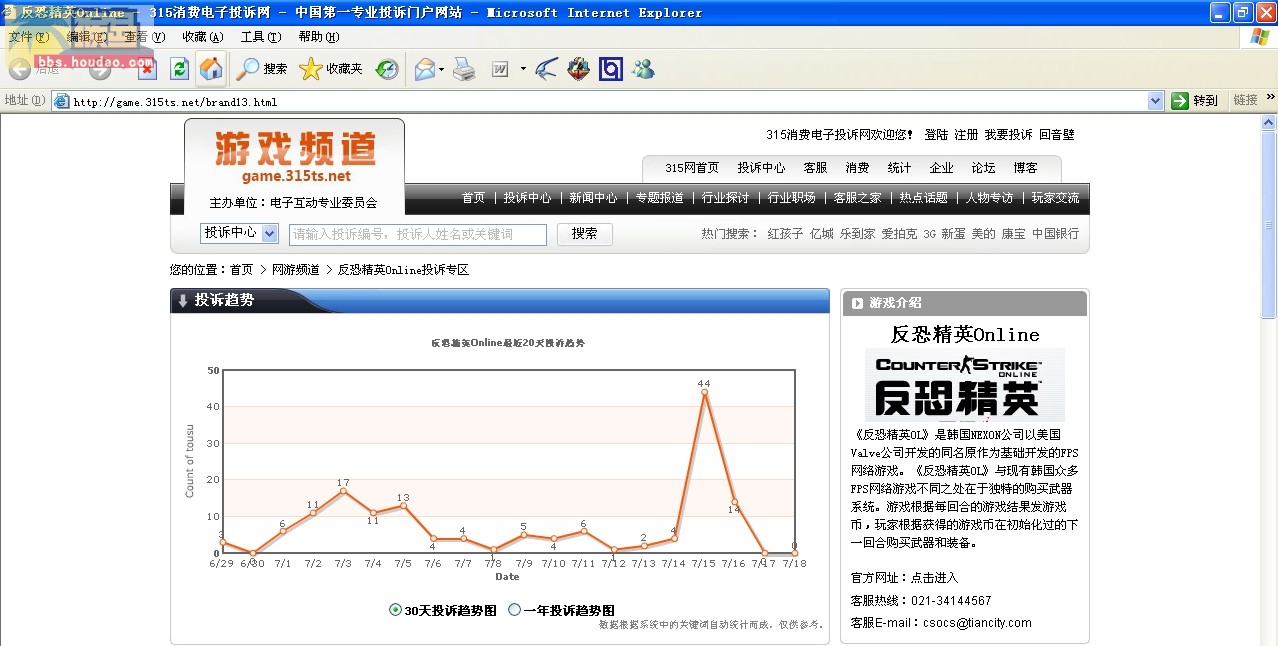Click the 44 peak data point on chart
Viewport: 1278px width, 646px height.
(x=704, y=392)
